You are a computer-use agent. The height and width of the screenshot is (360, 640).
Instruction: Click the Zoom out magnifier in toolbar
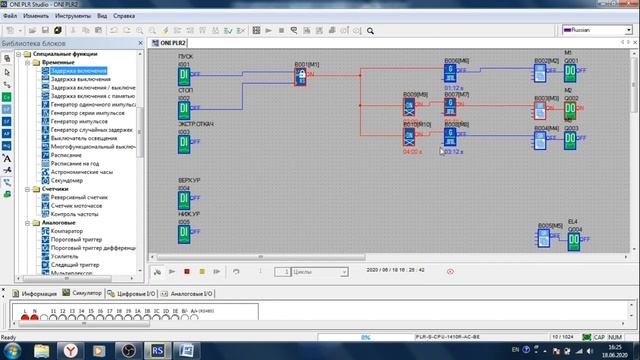pos(152,31)
